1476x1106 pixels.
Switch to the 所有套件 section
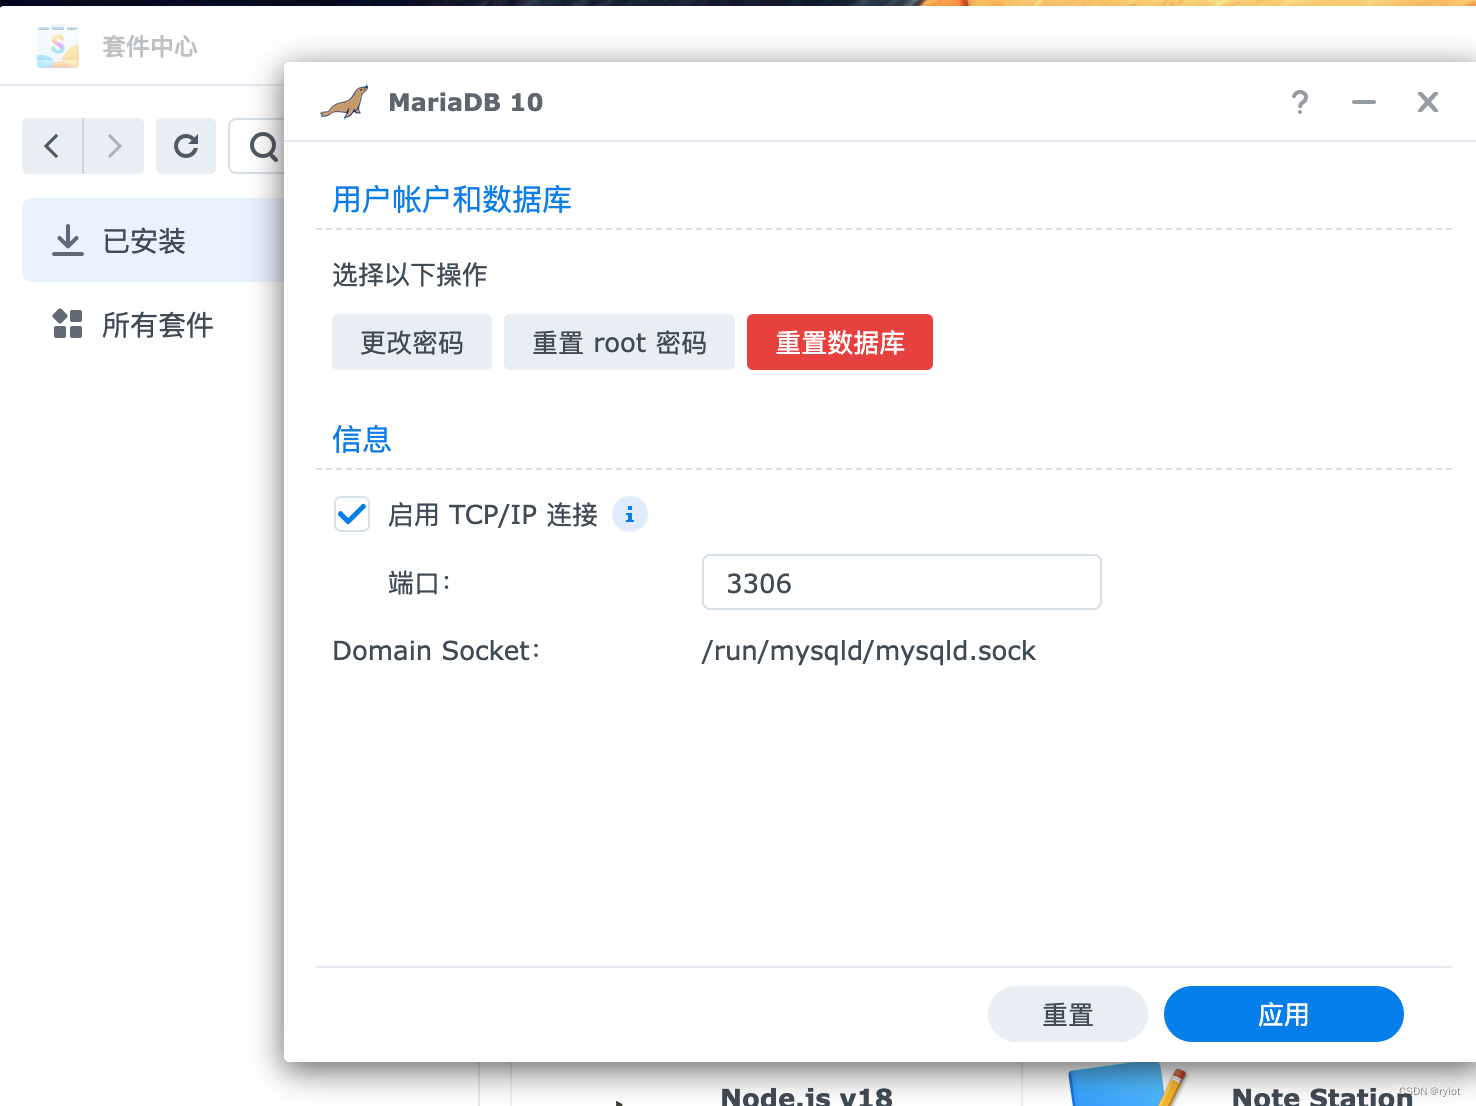tap(157, 324)
